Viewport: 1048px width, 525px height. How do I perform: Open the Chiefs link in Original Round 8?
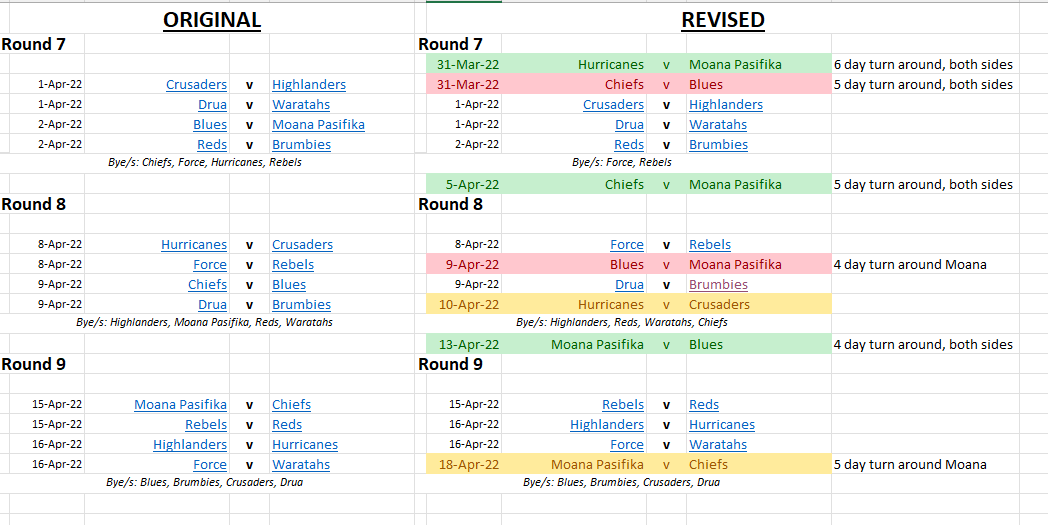coord(207,285)
